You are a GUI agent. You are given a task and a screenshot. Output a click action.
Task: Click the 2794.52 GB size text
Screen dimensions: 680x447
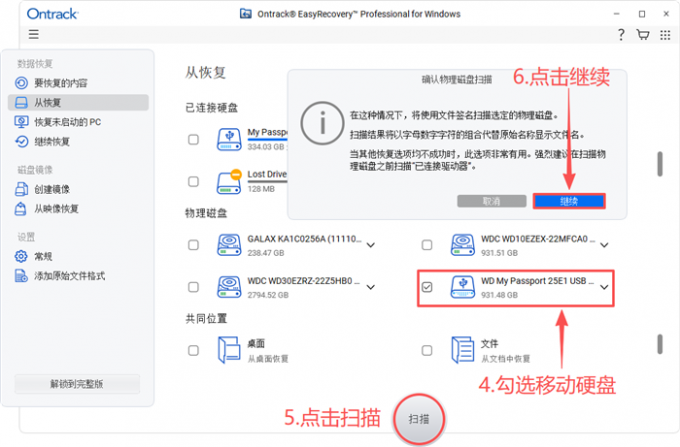[268, 295]
